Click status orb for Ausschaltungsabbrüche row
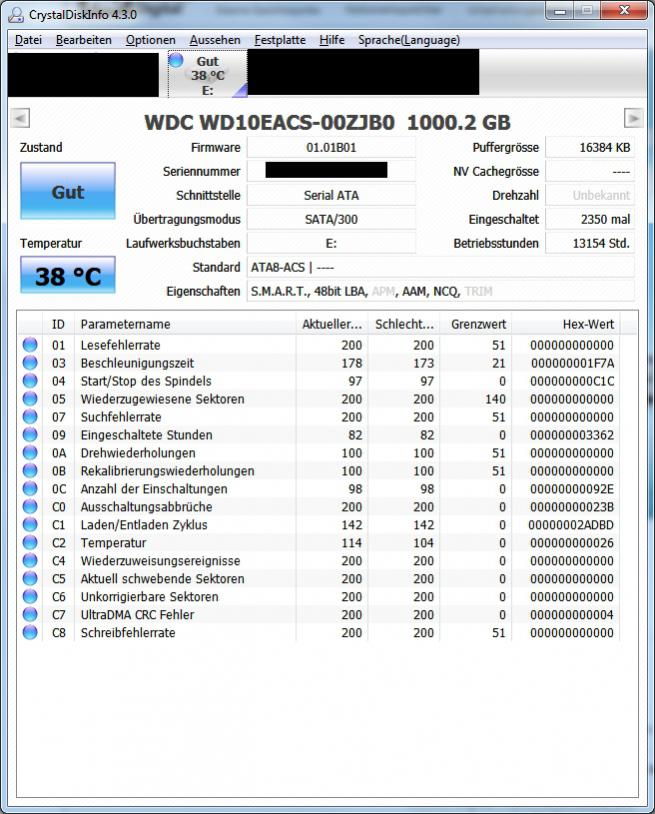The width and height of the screenshot is (655, 814). tap(30, 506)
